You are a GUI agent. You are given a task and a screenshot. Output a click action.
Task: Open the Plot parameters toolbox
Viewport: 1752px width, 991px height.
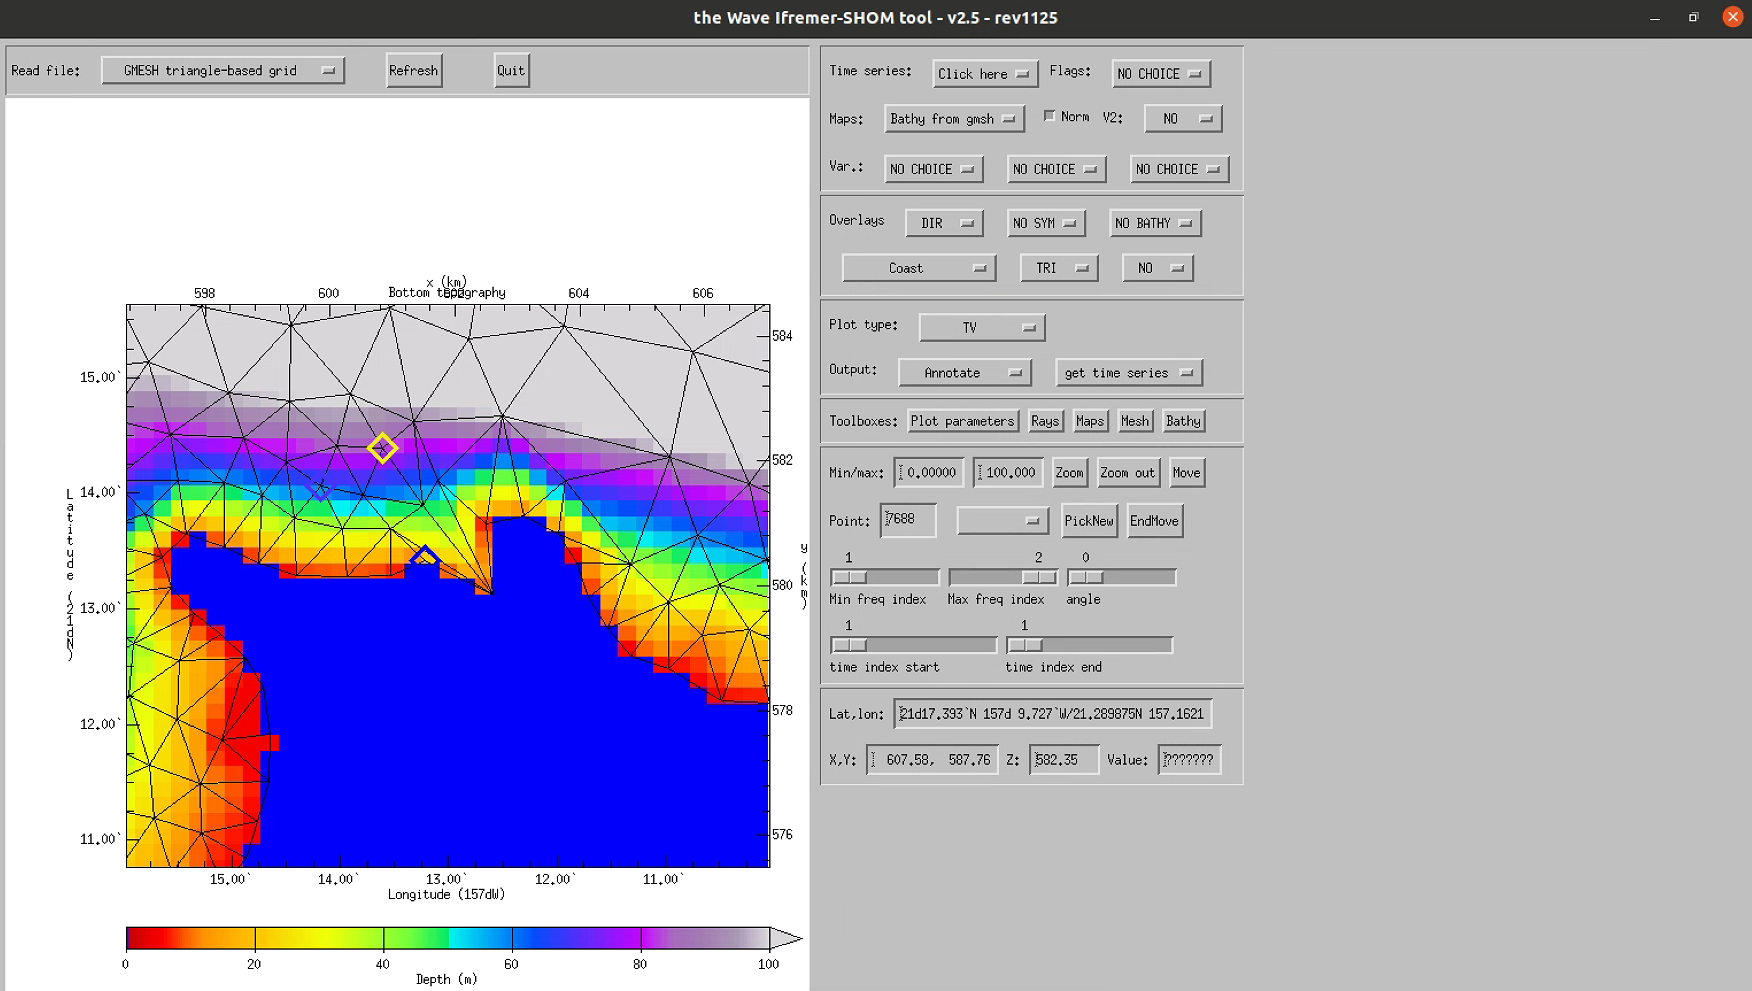click(962, 421)
